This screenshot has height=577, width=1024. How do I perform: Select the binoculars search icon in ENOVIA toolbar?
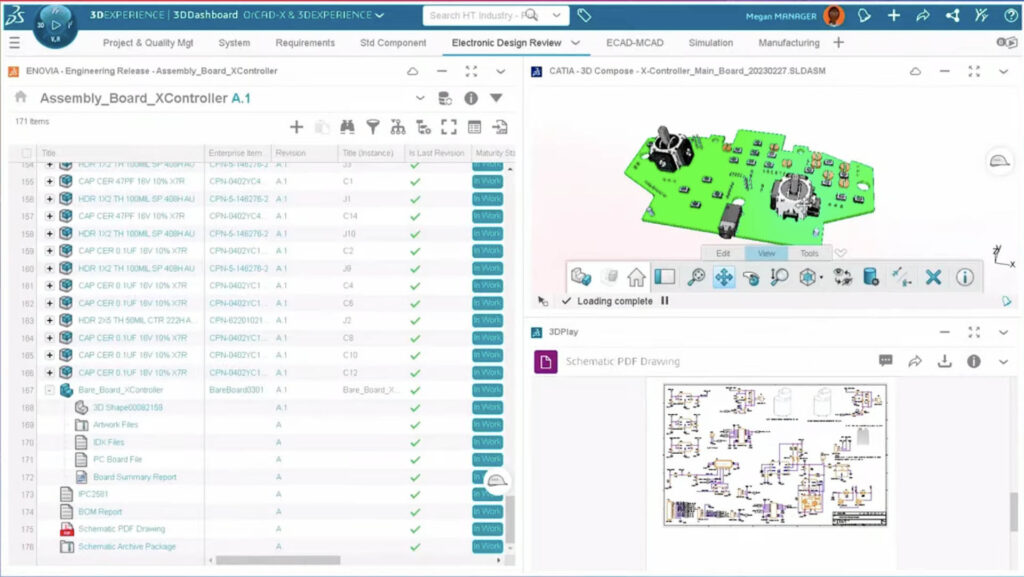tap(348, 127)
